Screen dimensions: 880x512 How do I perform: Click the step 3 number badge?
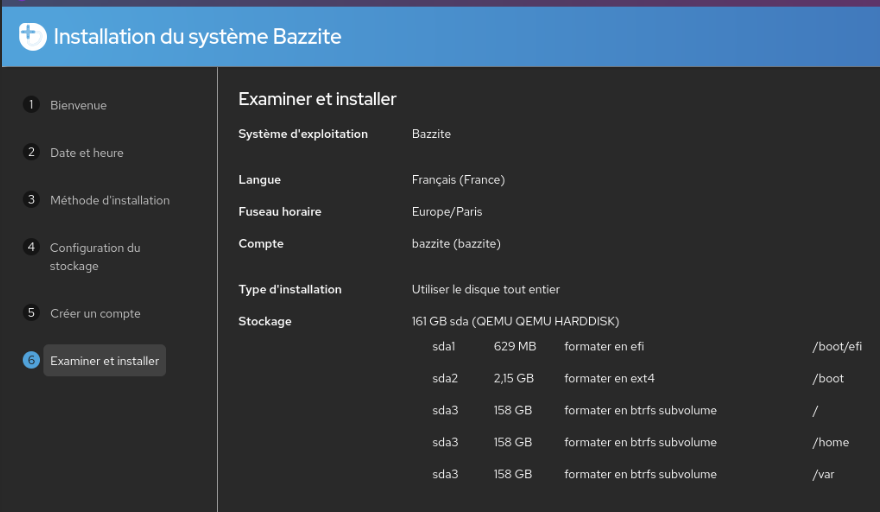(x=31, y=200)
